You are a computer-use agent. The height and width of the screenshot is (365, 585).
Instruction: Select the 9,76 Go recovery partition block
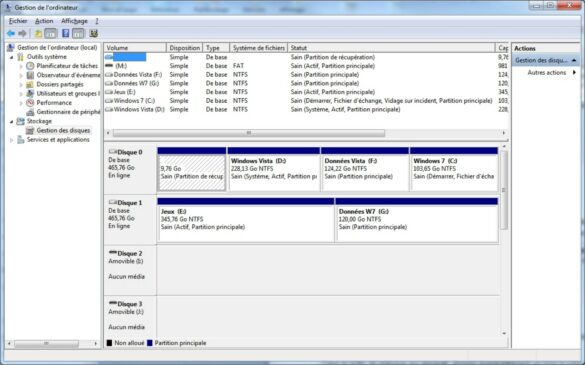coord(191,169)
